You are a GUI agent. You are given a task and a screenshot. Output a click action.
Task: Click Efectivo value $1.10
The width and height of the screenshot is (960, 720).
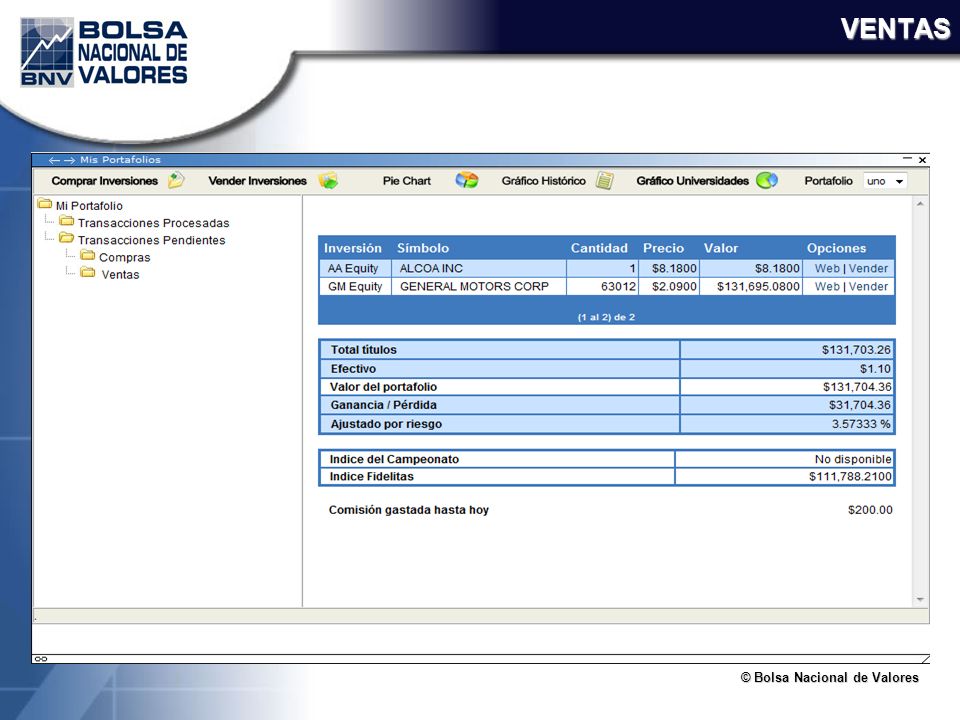click(875, 369)
